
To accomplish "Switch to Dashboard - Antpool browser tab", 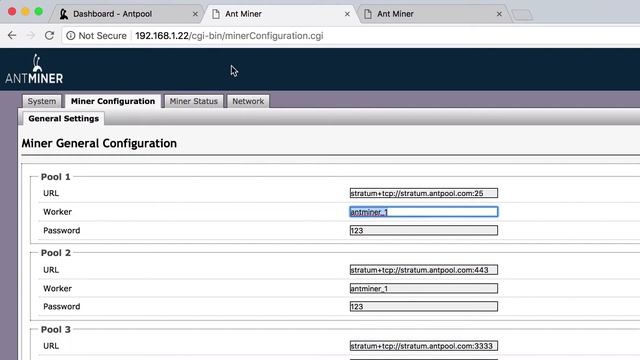I will [127, 14].
